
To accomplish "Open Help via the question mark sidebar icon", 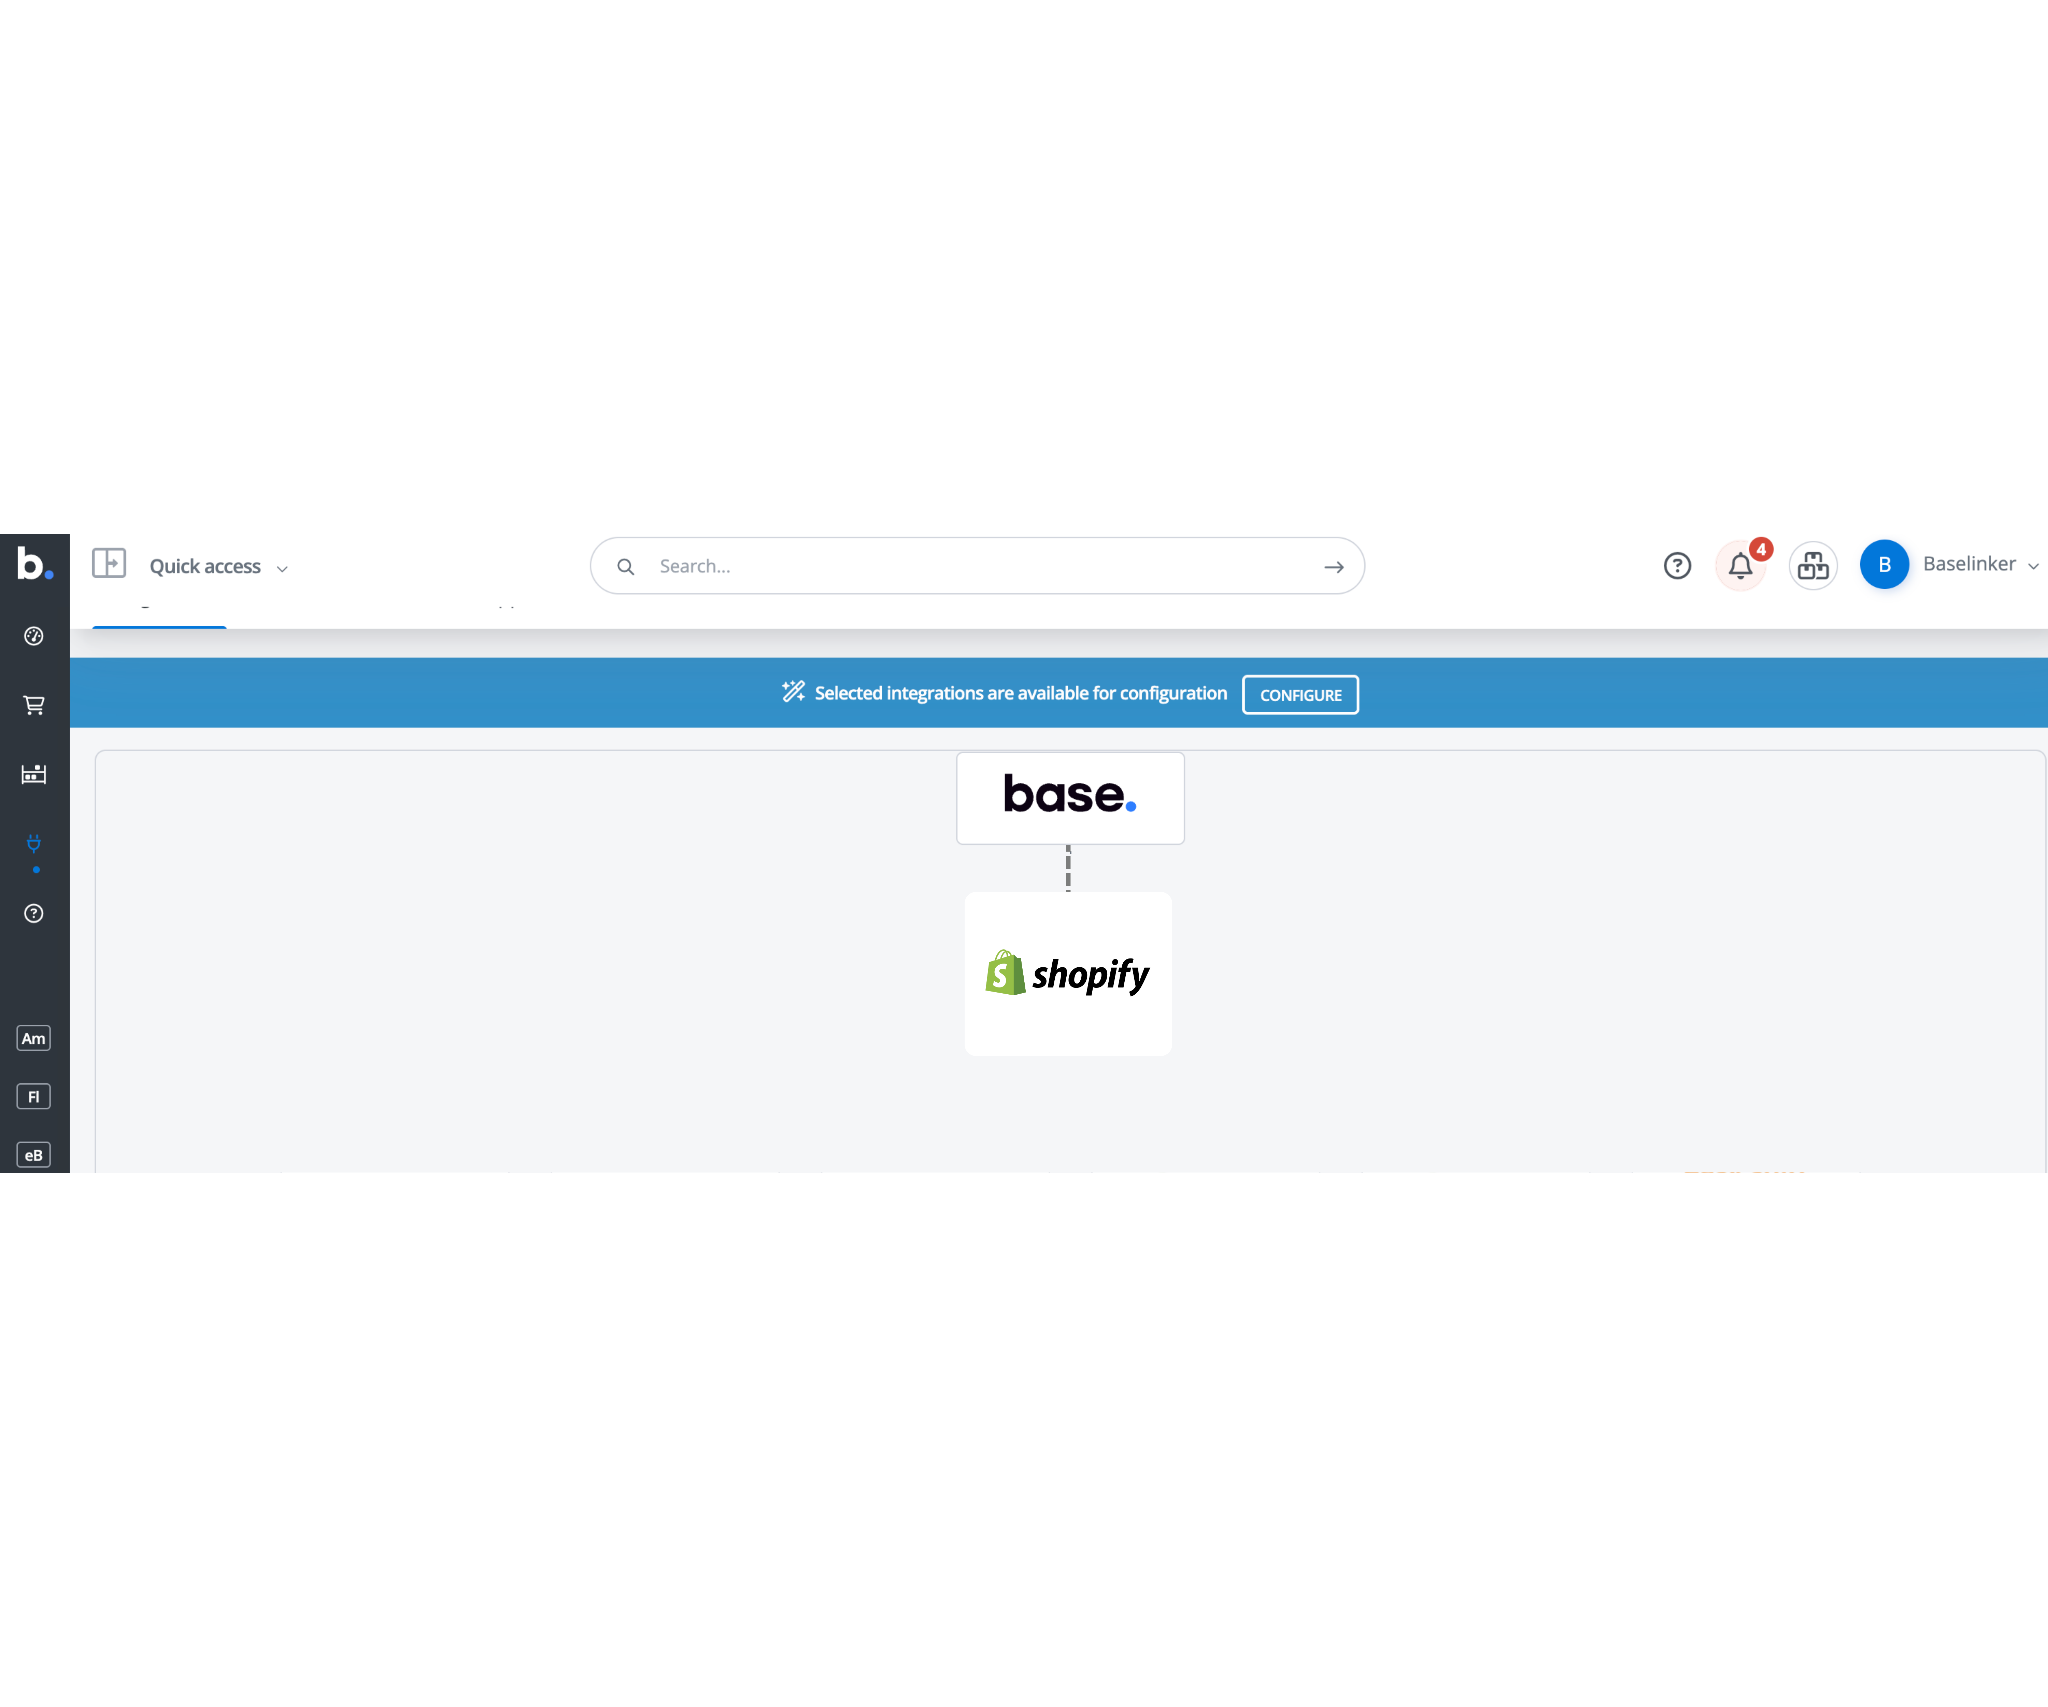I will [x=34, y=913].
